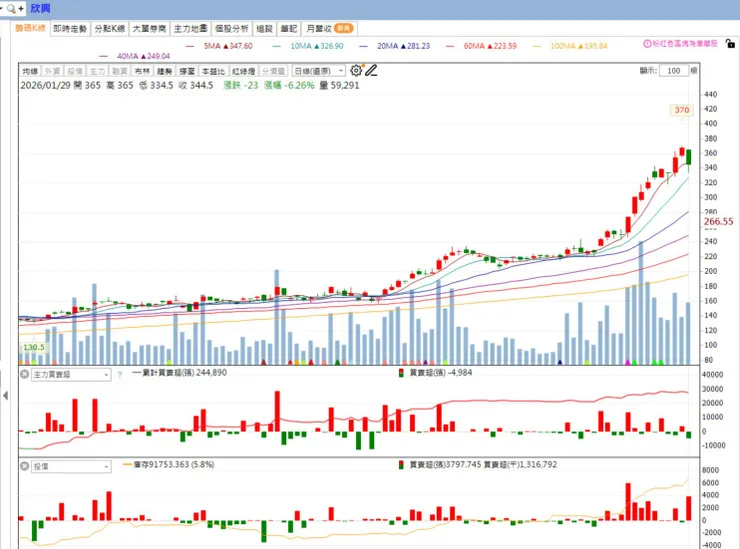Select the pencil drawing tool
The image size is (740, 549).
[371, 70]
